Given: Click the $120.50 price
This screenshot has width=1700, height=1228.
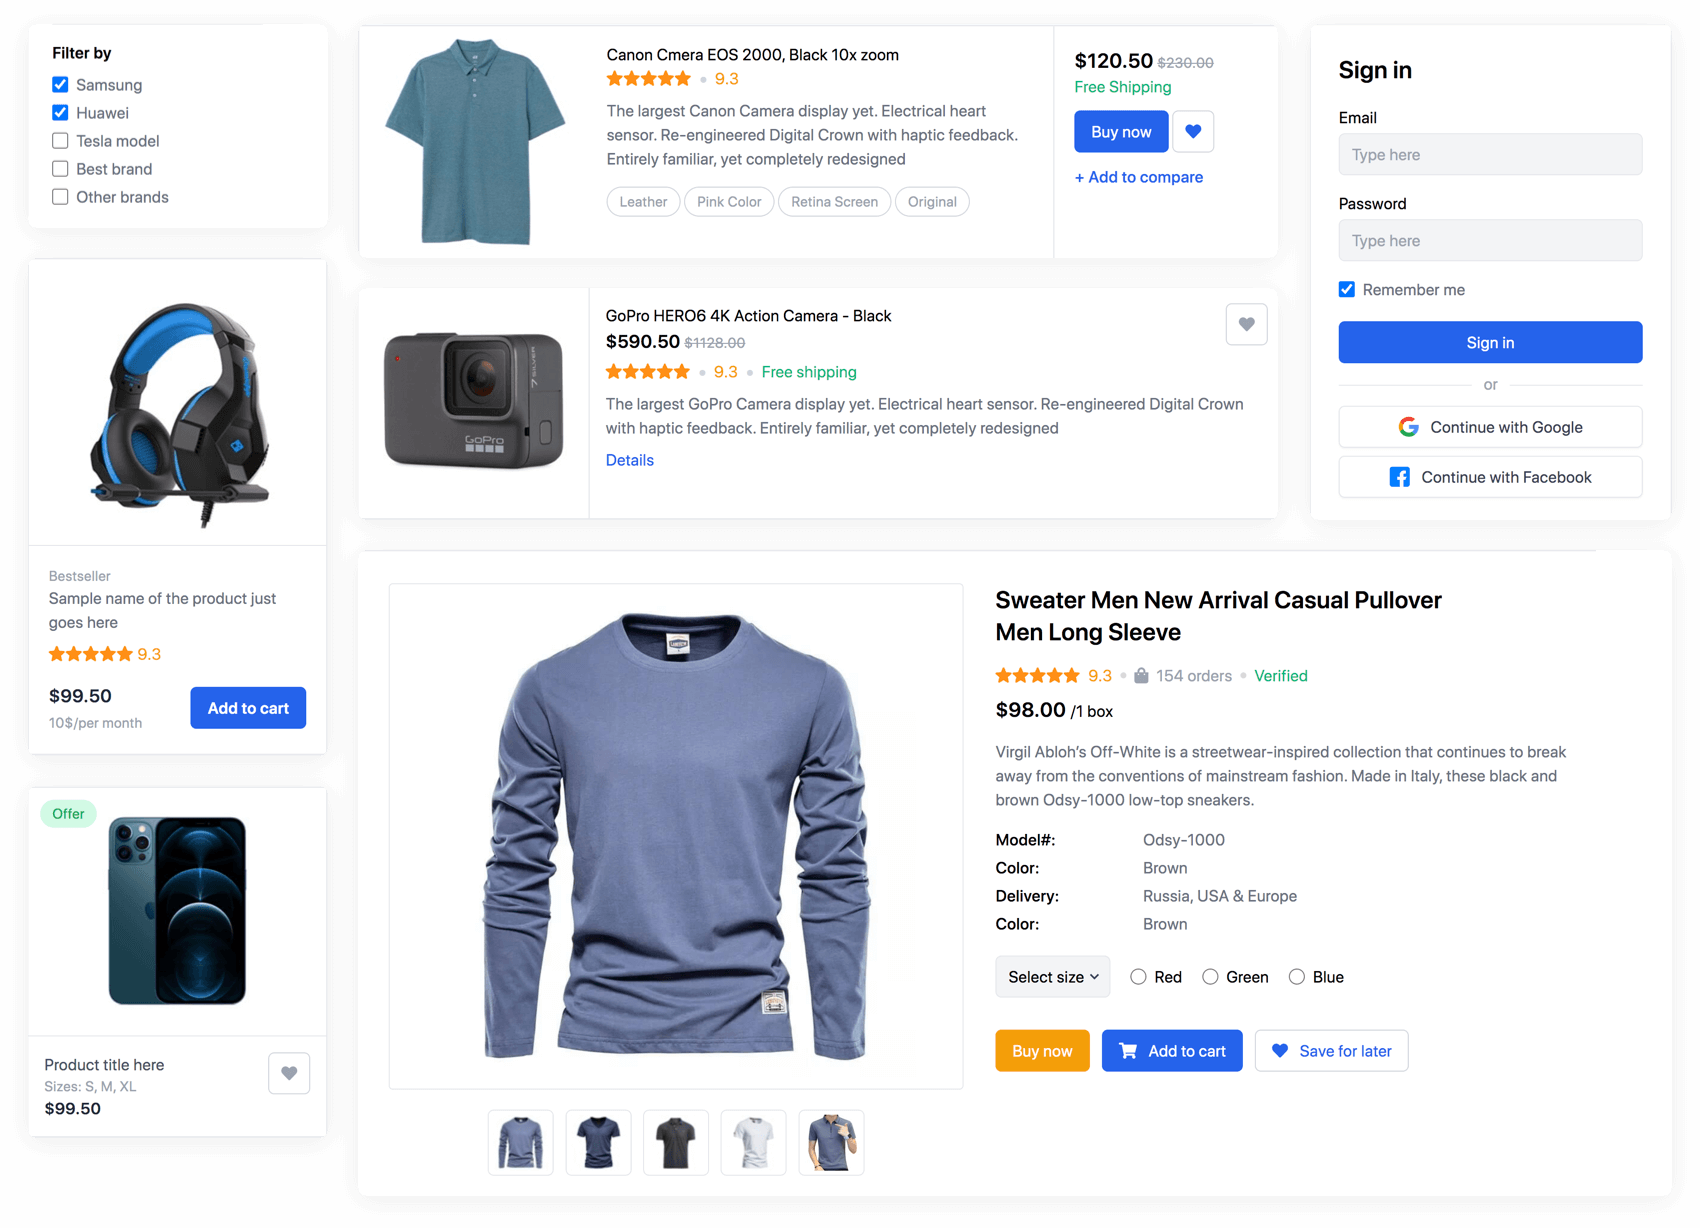Looking at the screenshot, I should pyautogui.click(x=1113, y=61).
